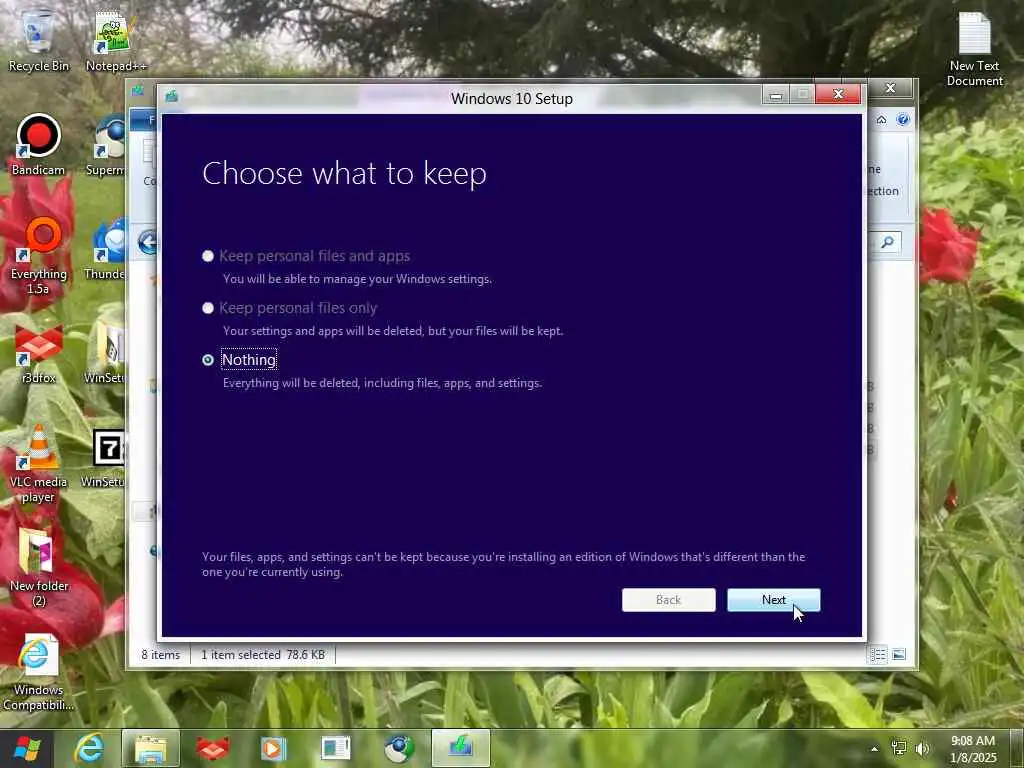Open File Explorer from the taskbar
Viewport: 1024px width, 768px height.
(x=150, y=748)
